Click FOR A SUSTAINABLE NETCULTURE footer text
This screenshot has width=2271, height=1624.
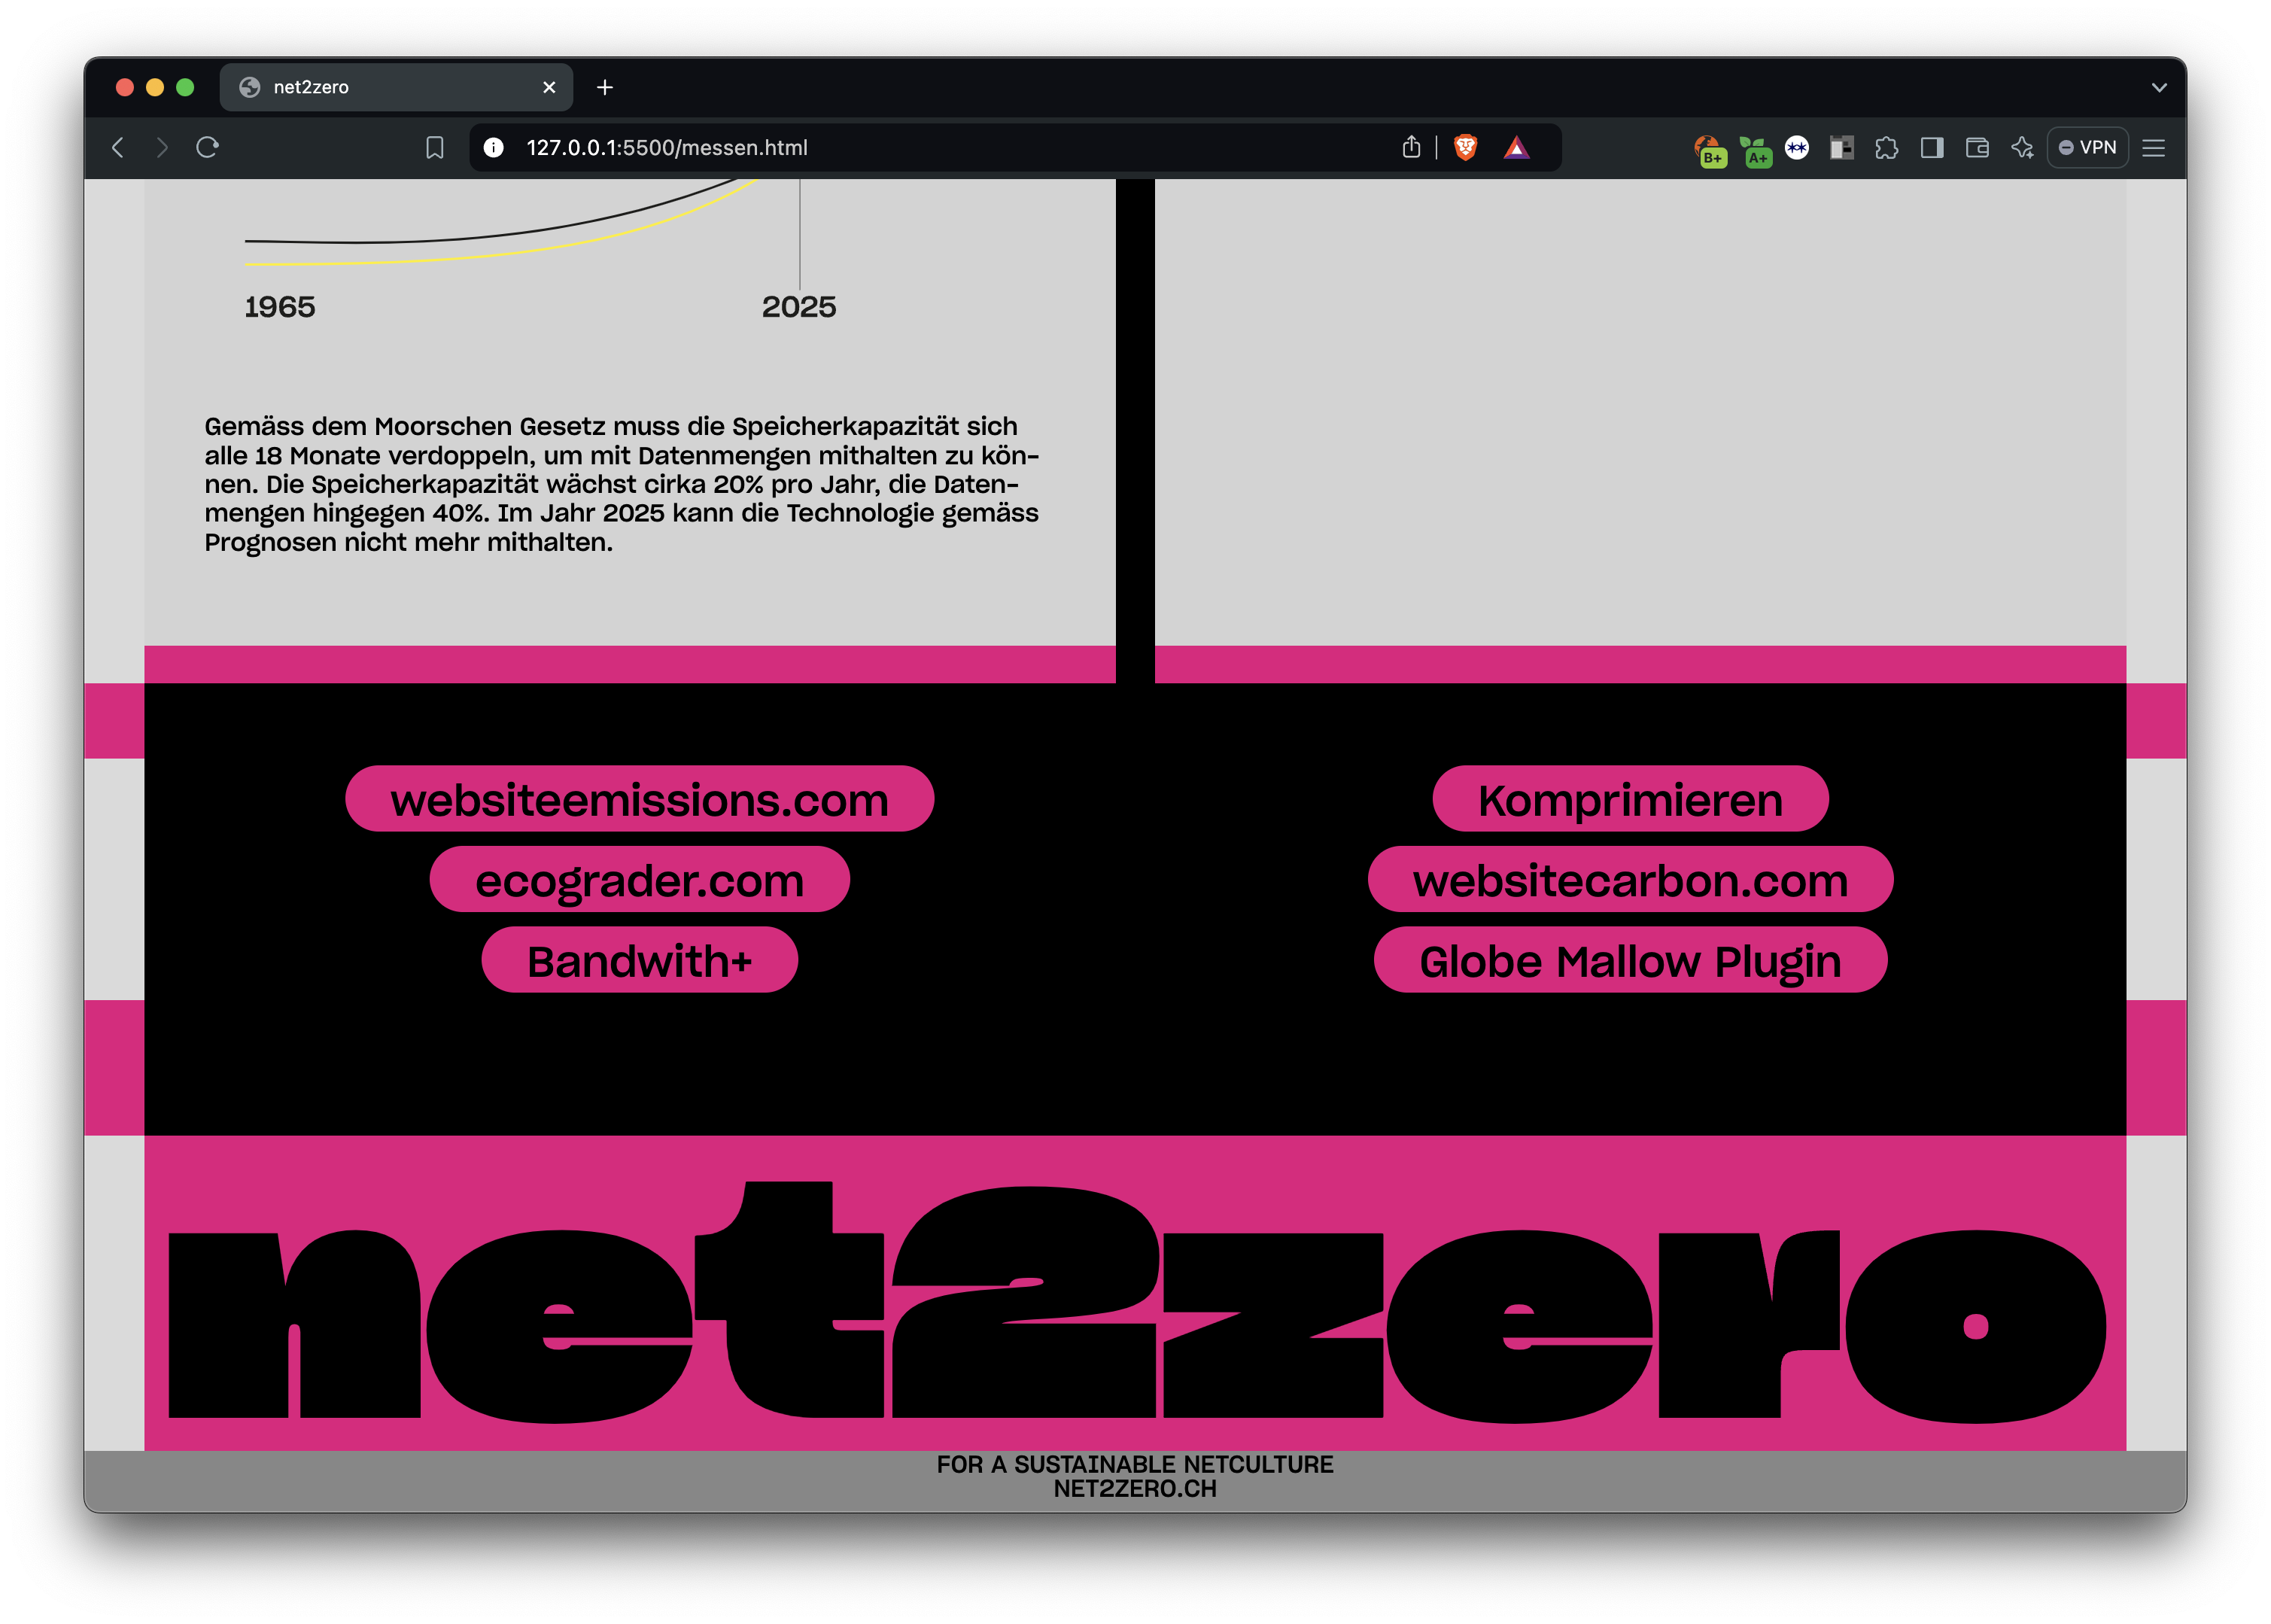coord(1135,1464)
